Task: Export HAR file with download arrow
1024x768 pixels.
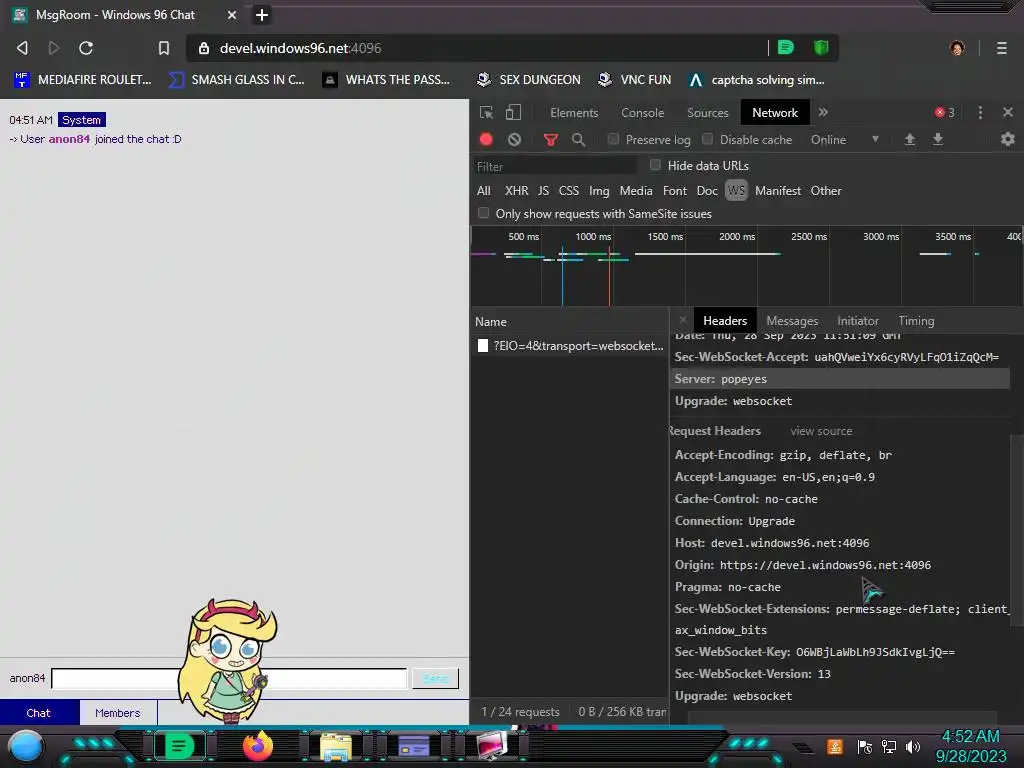Action: click(938, 139)
